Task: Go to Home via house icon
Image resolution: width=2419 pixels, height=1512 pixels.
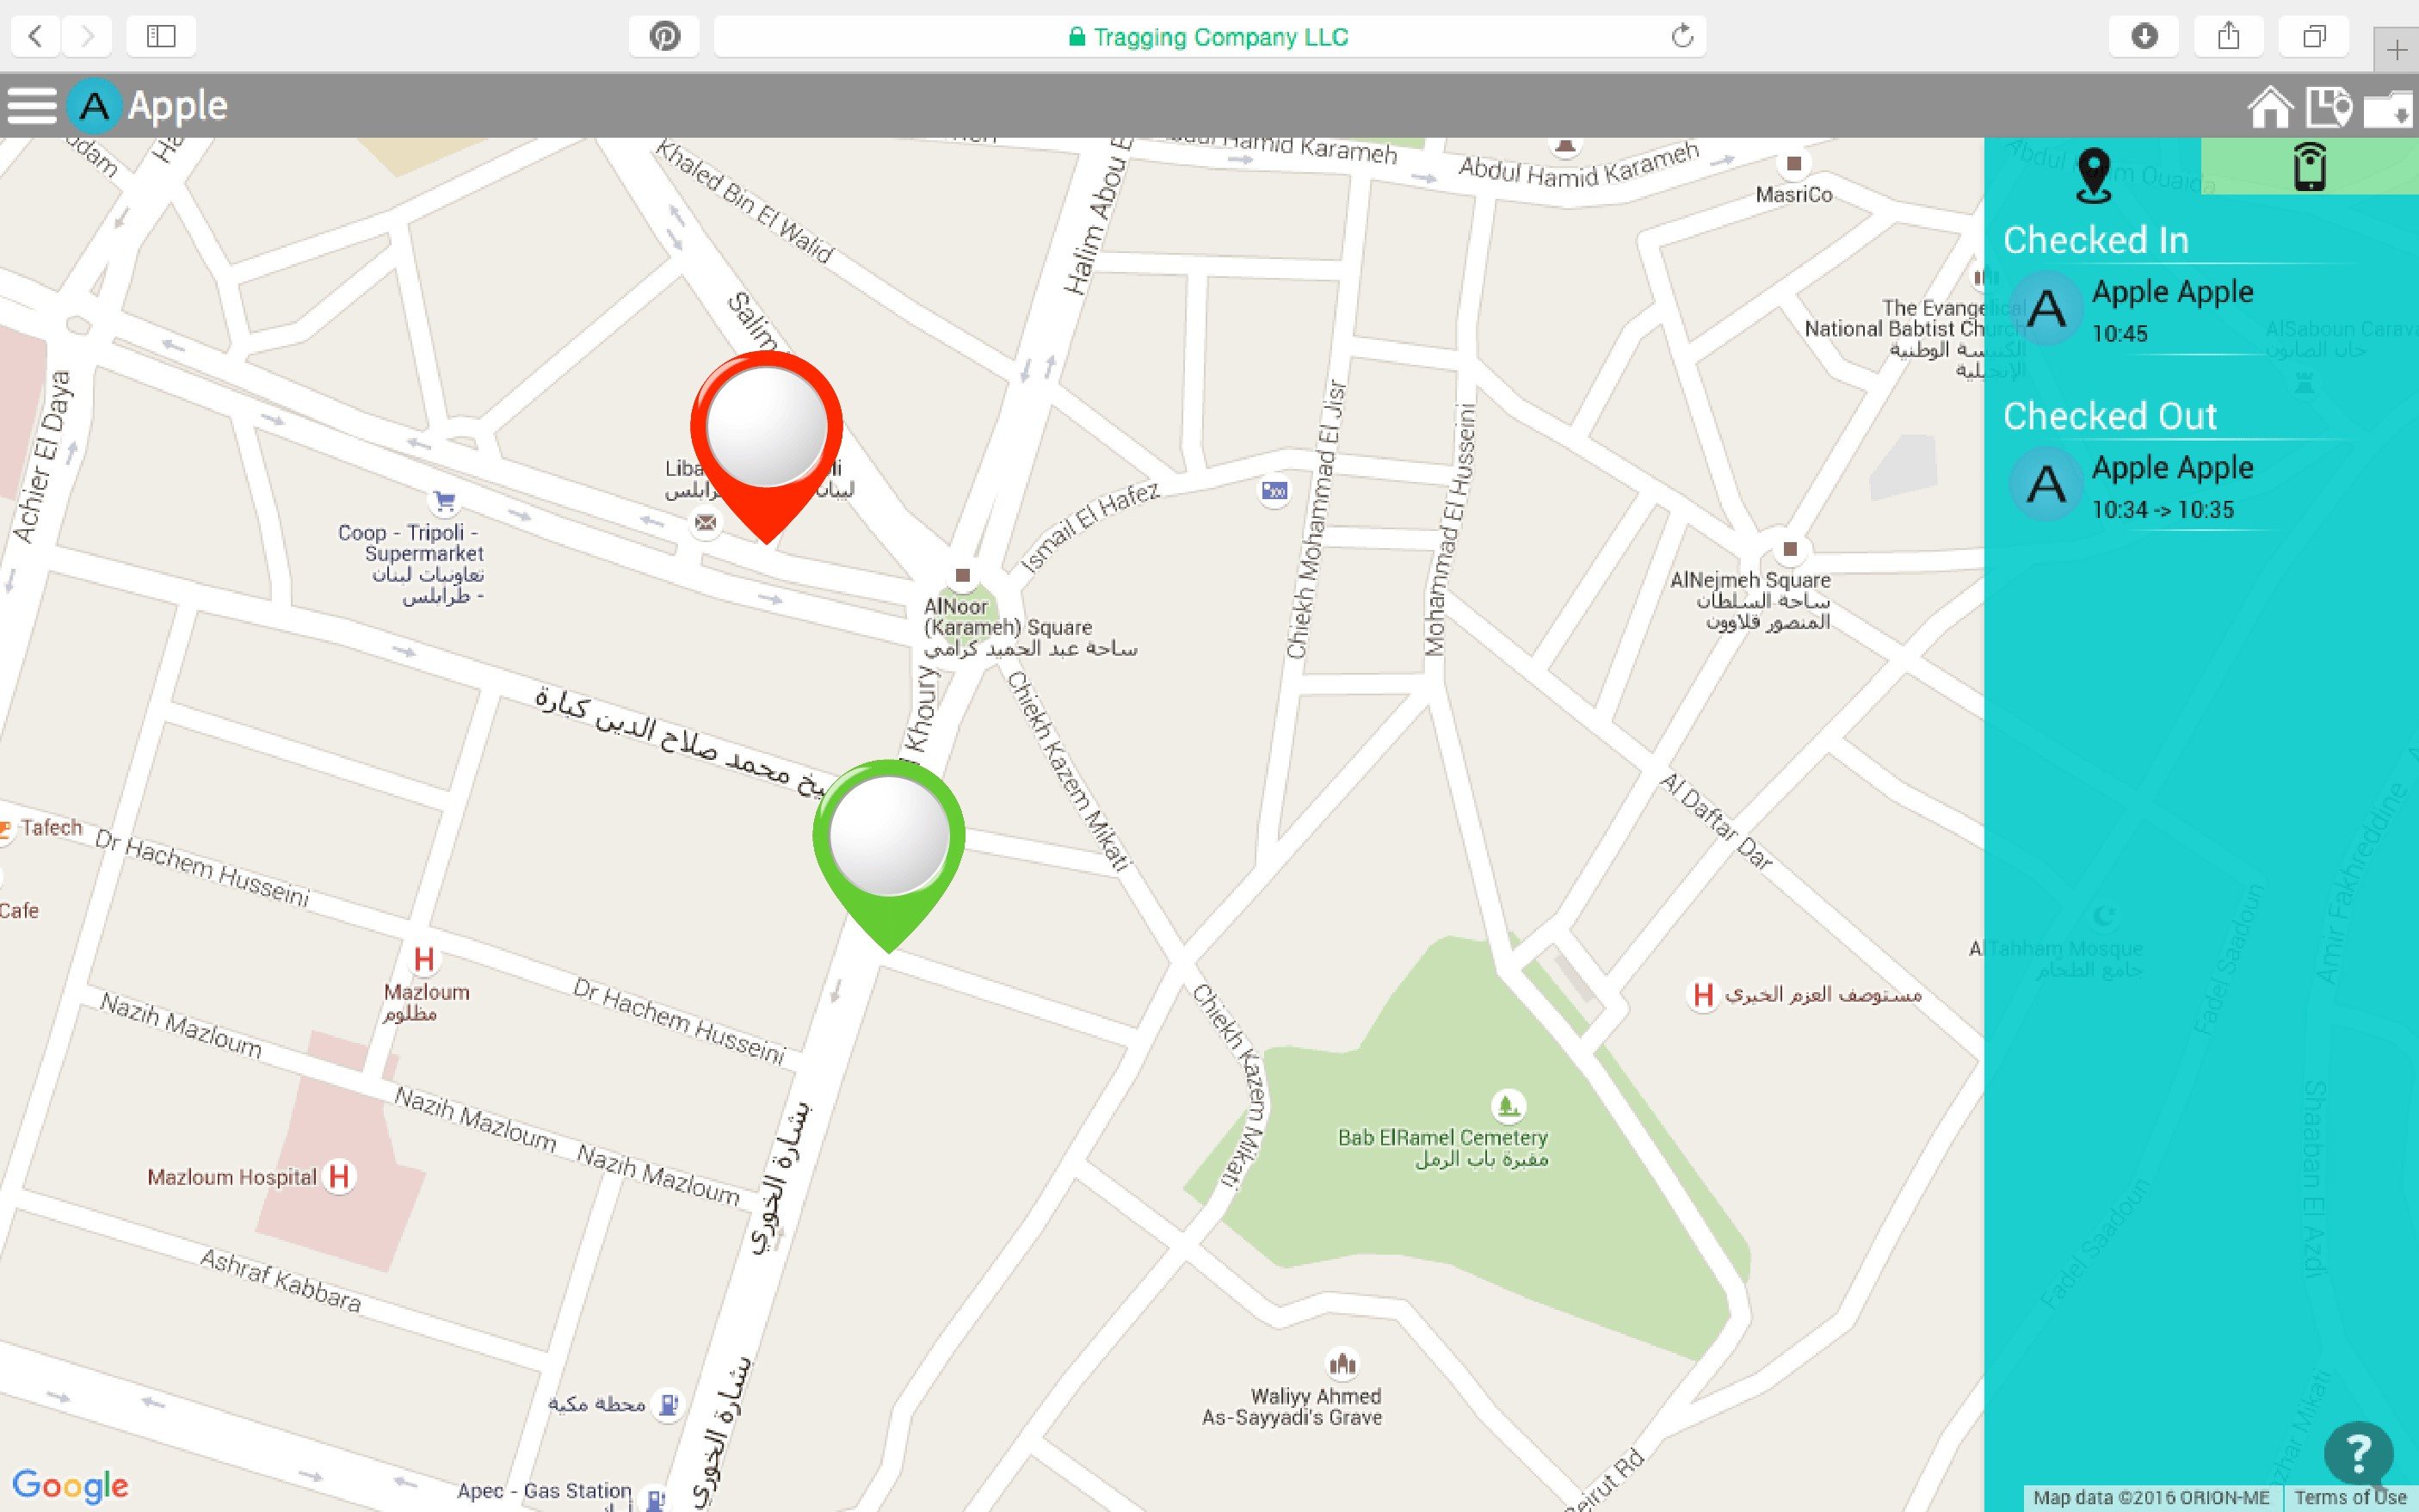Action: (2270, 107)
